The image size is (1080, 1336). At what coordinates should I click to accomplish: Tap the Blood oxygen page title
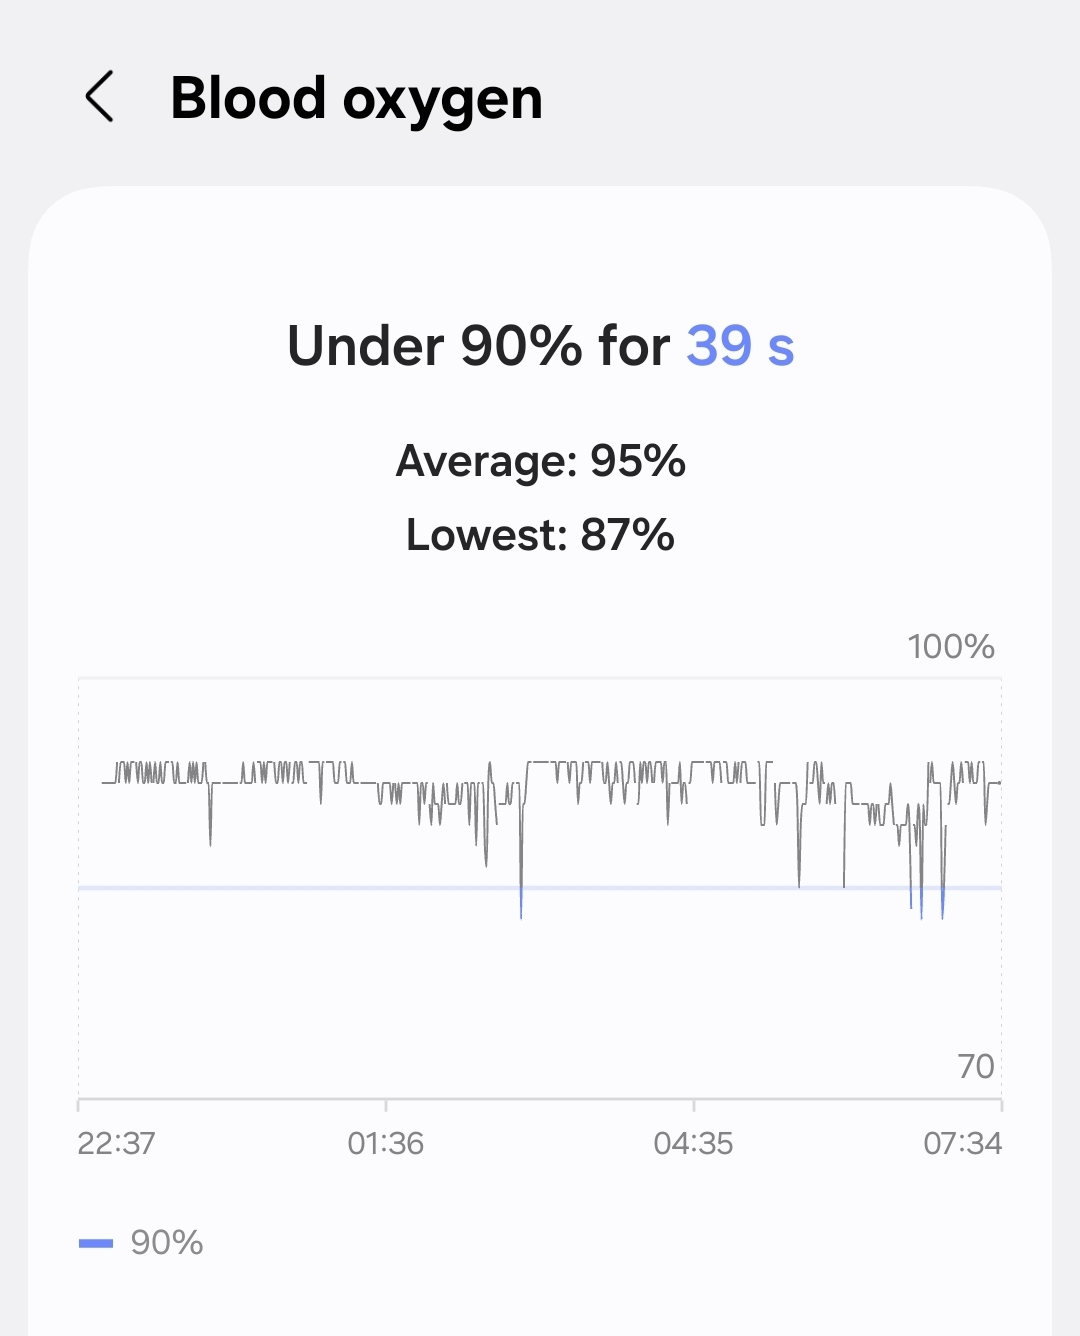point(356,99)
